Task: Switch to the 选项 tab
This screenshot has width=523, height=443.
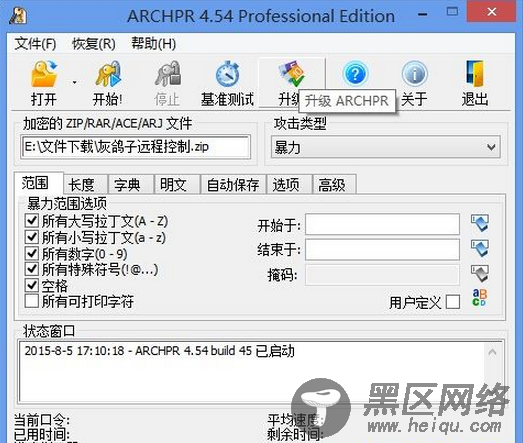Action: point(290,184)
